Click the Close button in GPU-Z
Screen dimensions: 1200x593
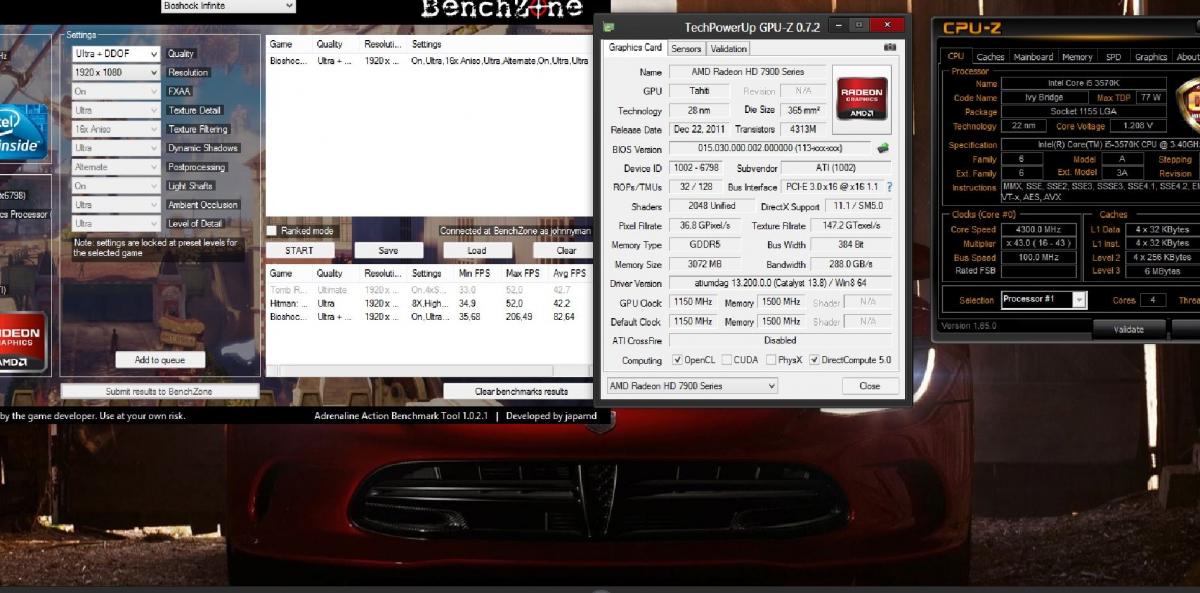869,386
